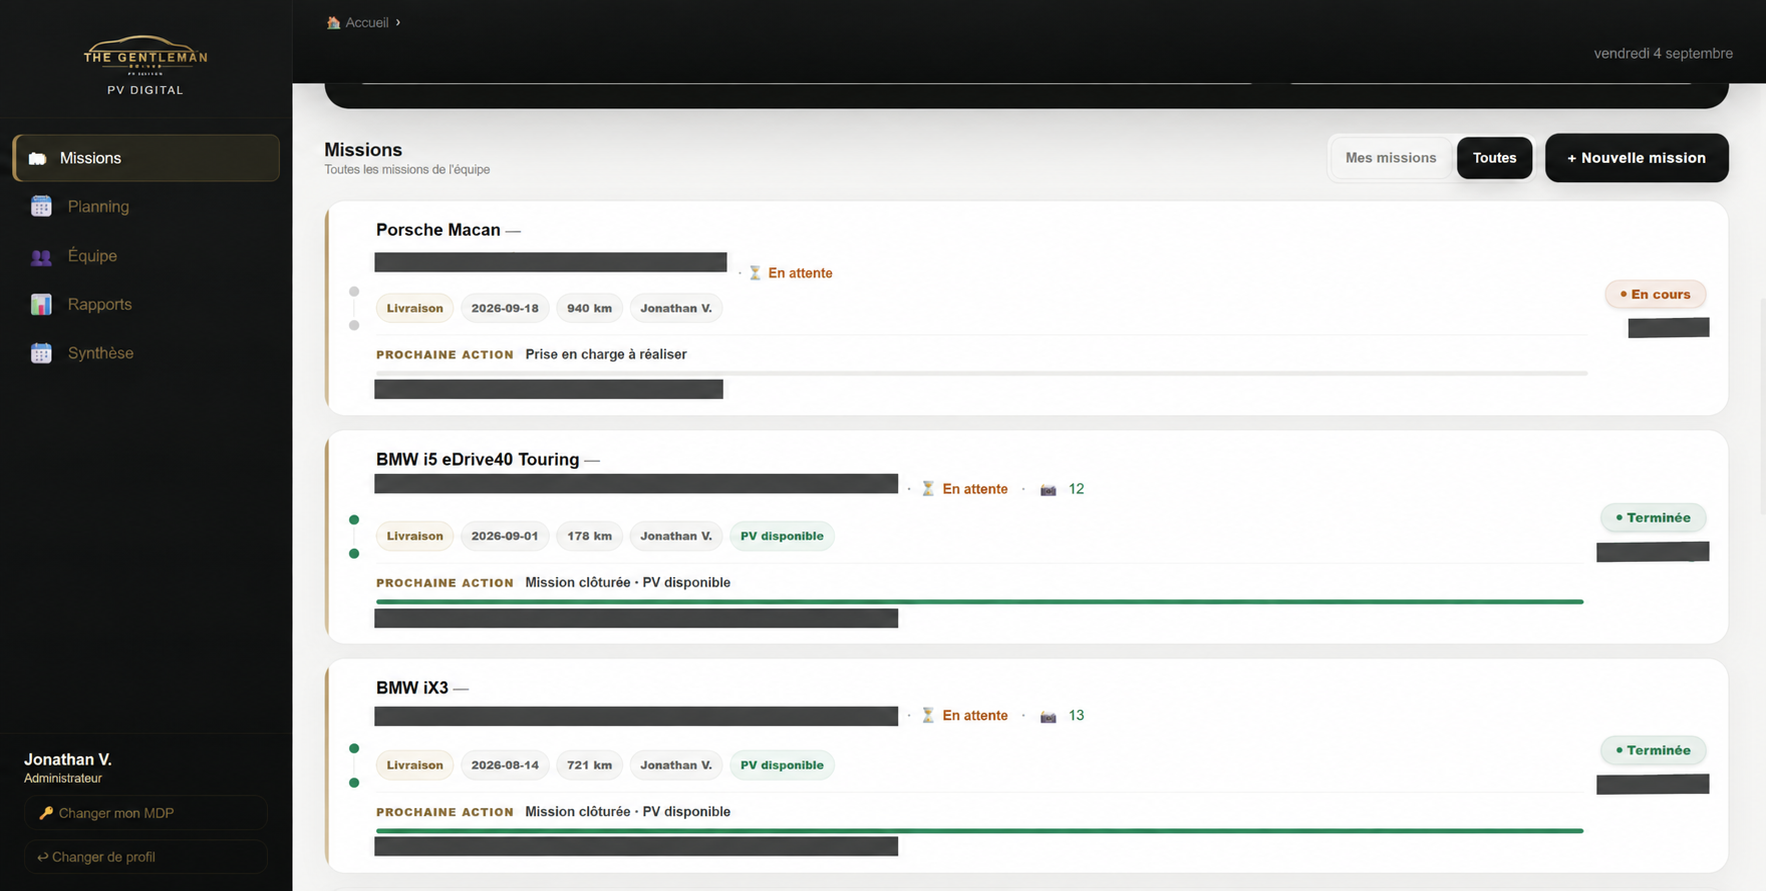Click the BMW i5 green progress bar
This screenshot has height=891, width=1766.
pos(980,602)
